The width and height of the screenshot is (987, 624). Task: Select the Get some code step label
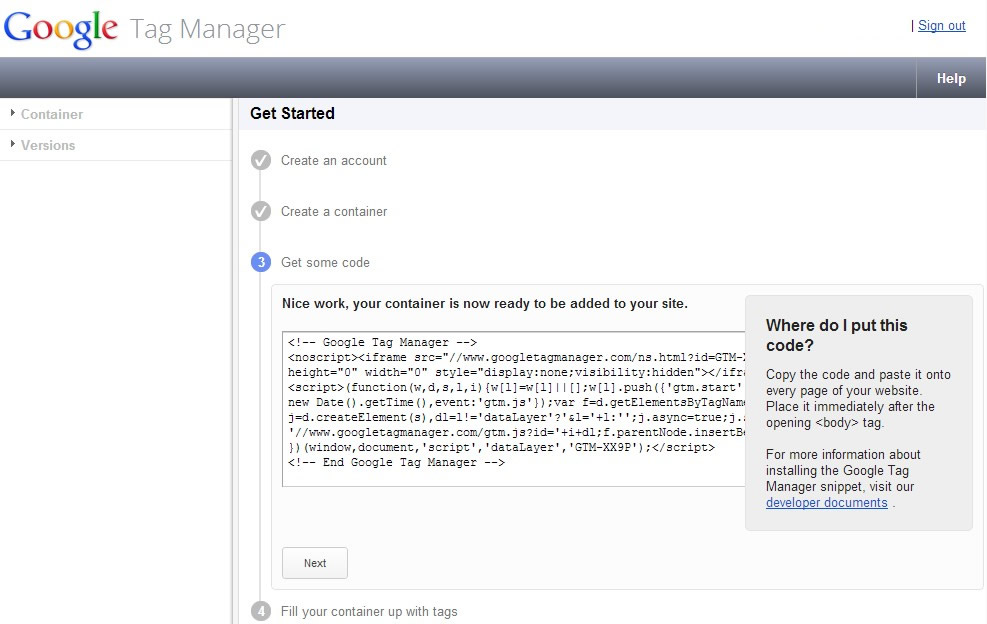coord(325,263)
